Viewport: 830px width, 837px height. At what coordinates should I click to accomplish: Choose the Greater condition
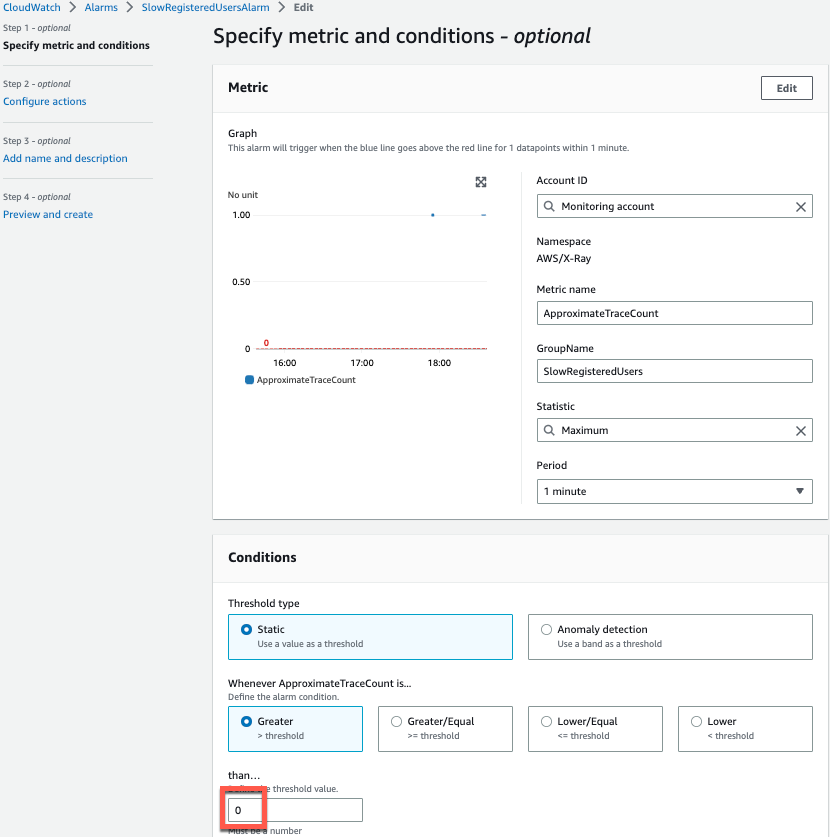click(295, 729)
